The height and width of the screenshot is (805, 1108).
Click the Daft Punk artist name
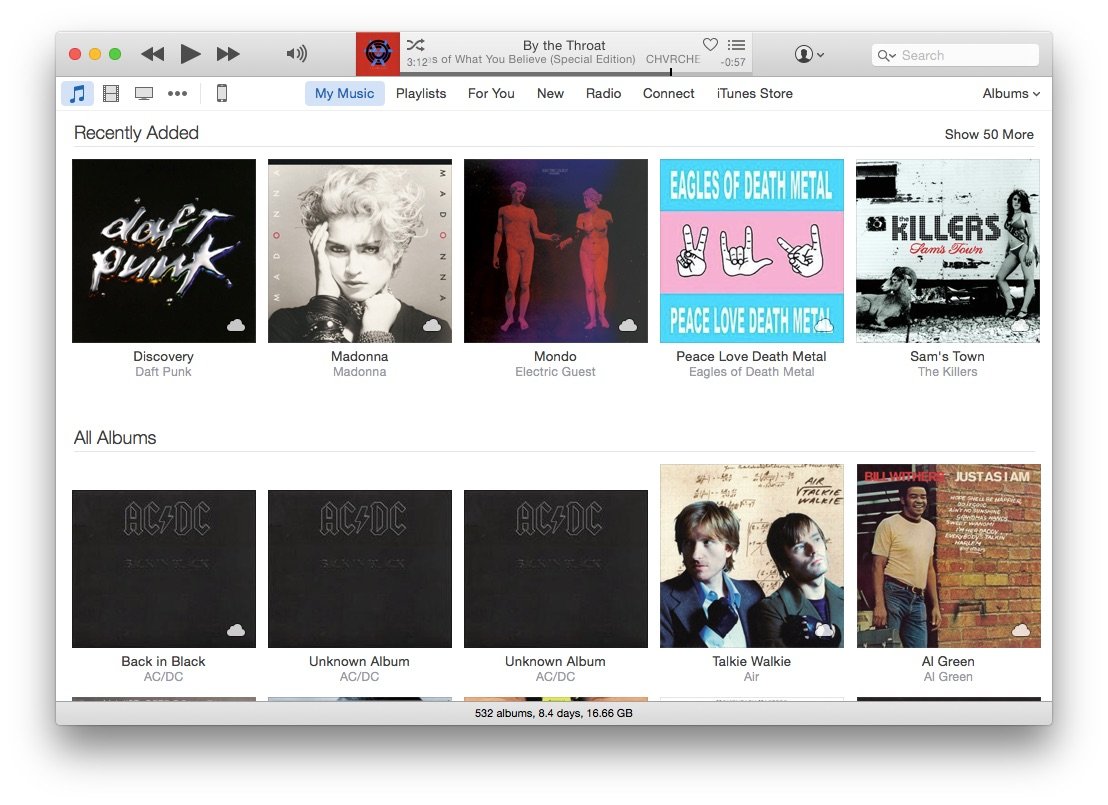click(x=163, y=372)
